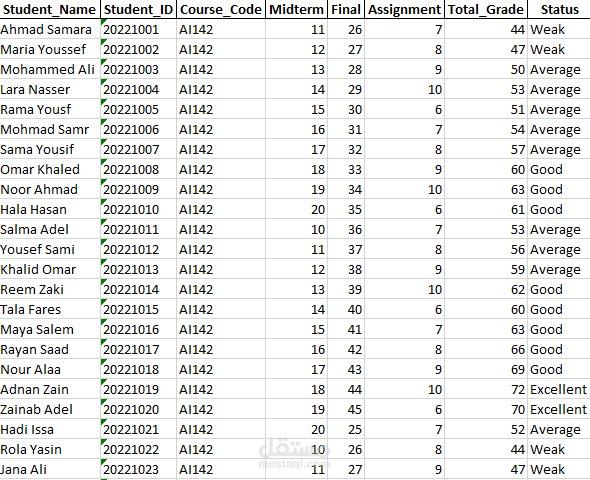Select the Assignment header cell
The image size is (590, 480).
[404, 9]
